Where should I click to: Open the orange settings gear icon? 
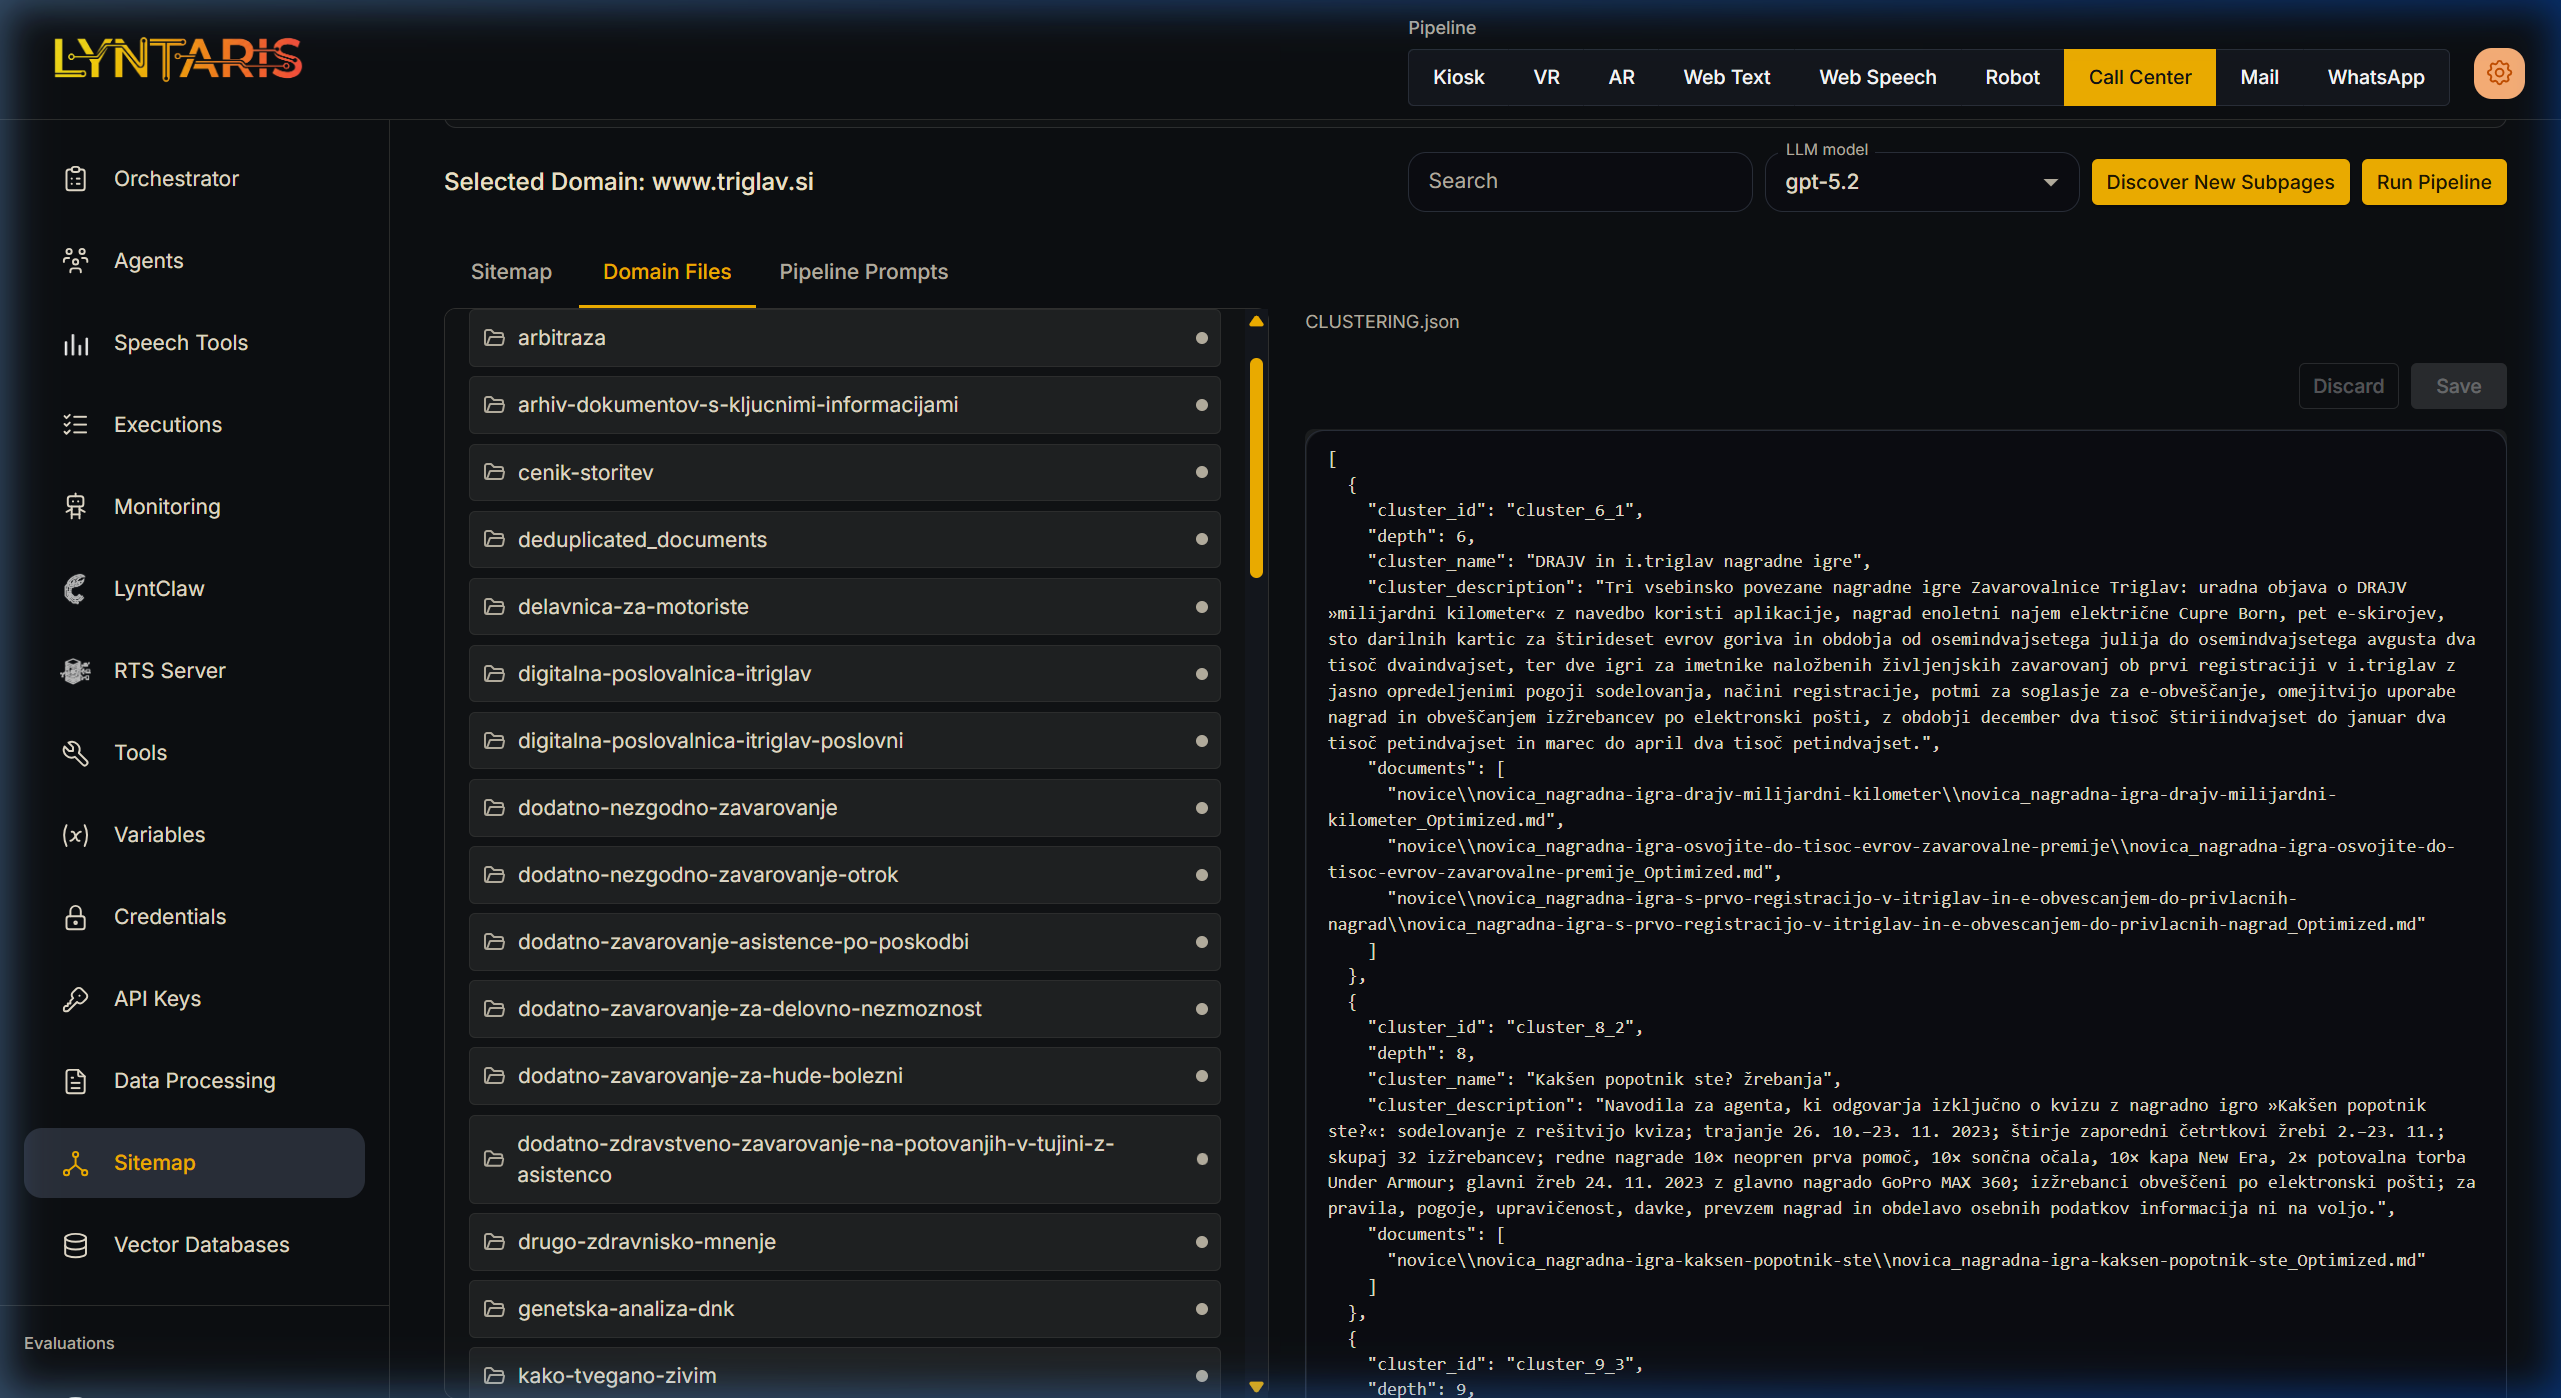click(x=2498, y=73)
